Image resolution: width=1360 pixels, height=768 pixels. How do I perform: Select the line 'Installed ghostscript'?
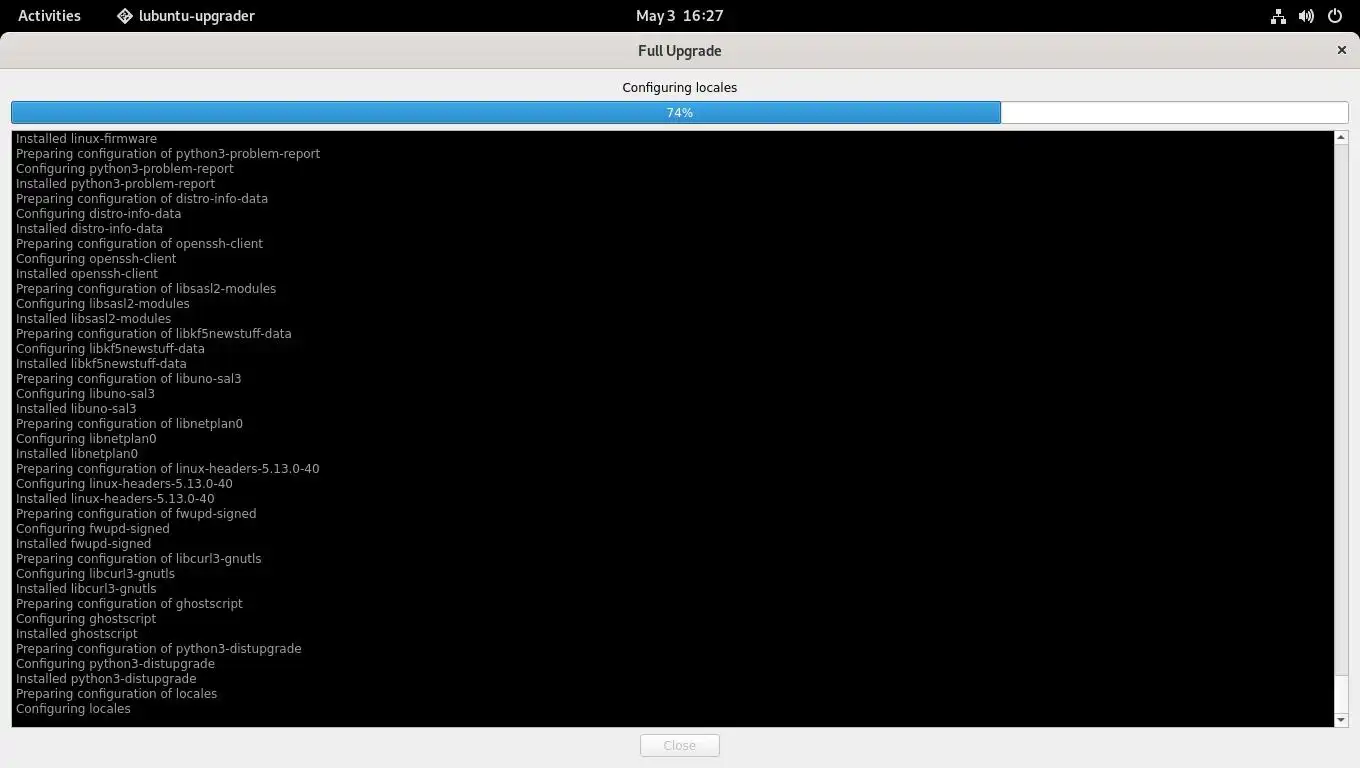[77, 634]
